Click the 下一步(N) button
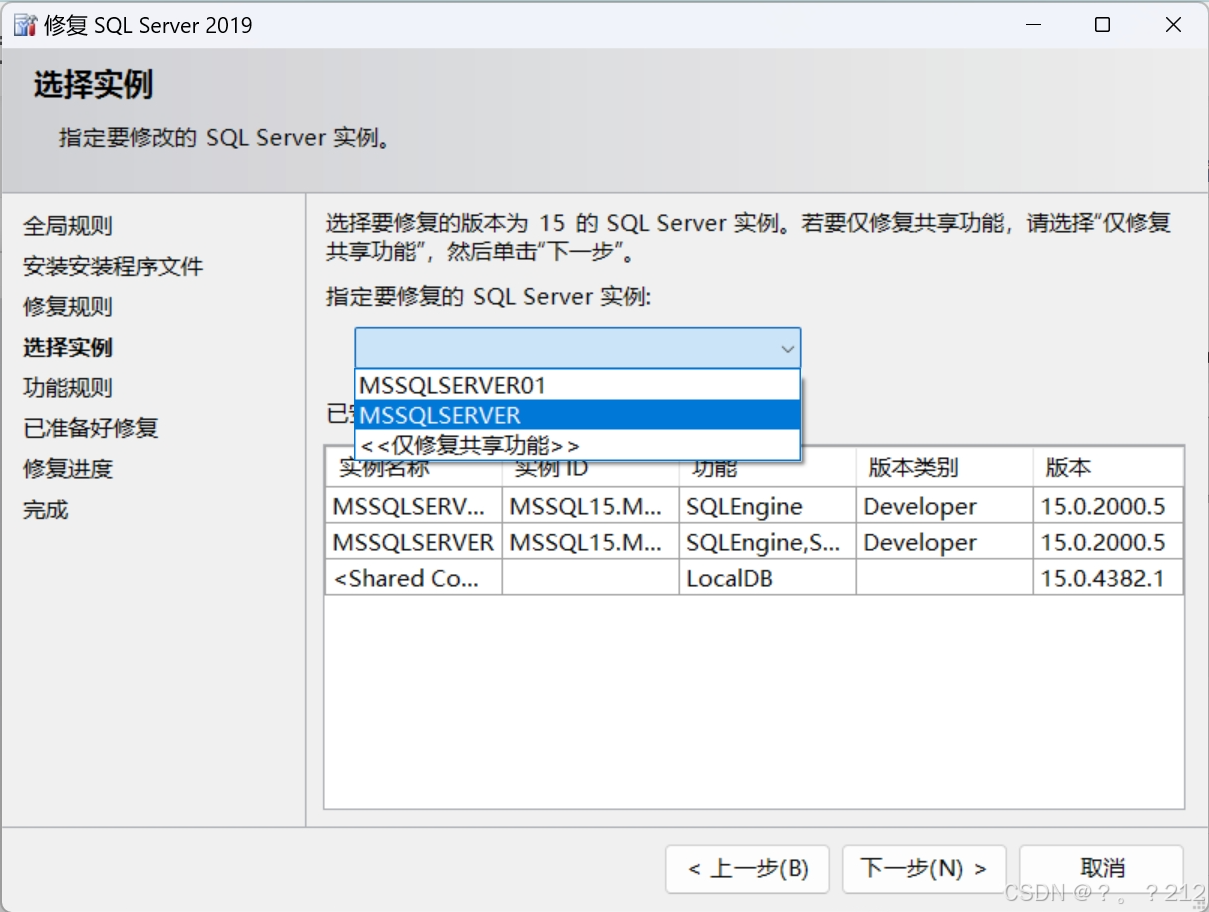Screen dimensions: 1209x912 coord(923,869)
